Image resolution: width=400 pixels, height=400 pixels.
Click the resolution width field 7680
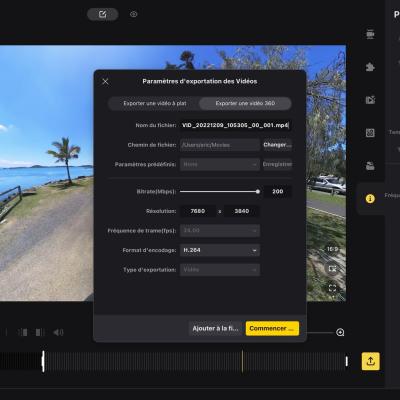198,211
